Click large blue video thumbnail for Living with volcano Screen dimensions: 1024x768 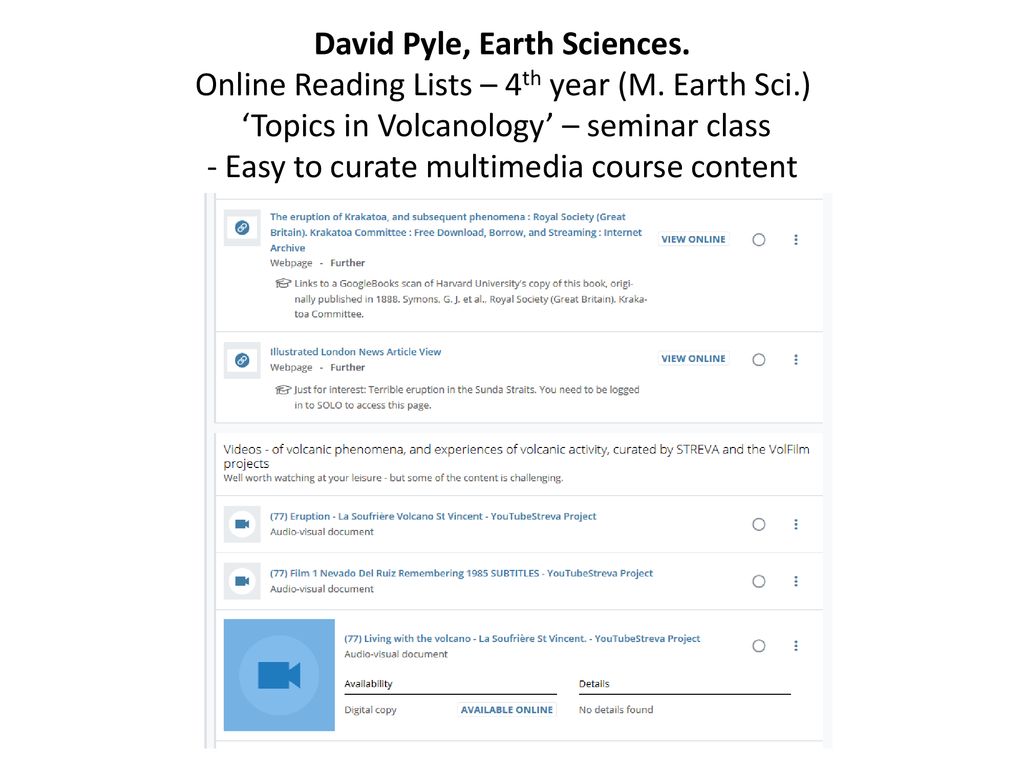[280, 675]
